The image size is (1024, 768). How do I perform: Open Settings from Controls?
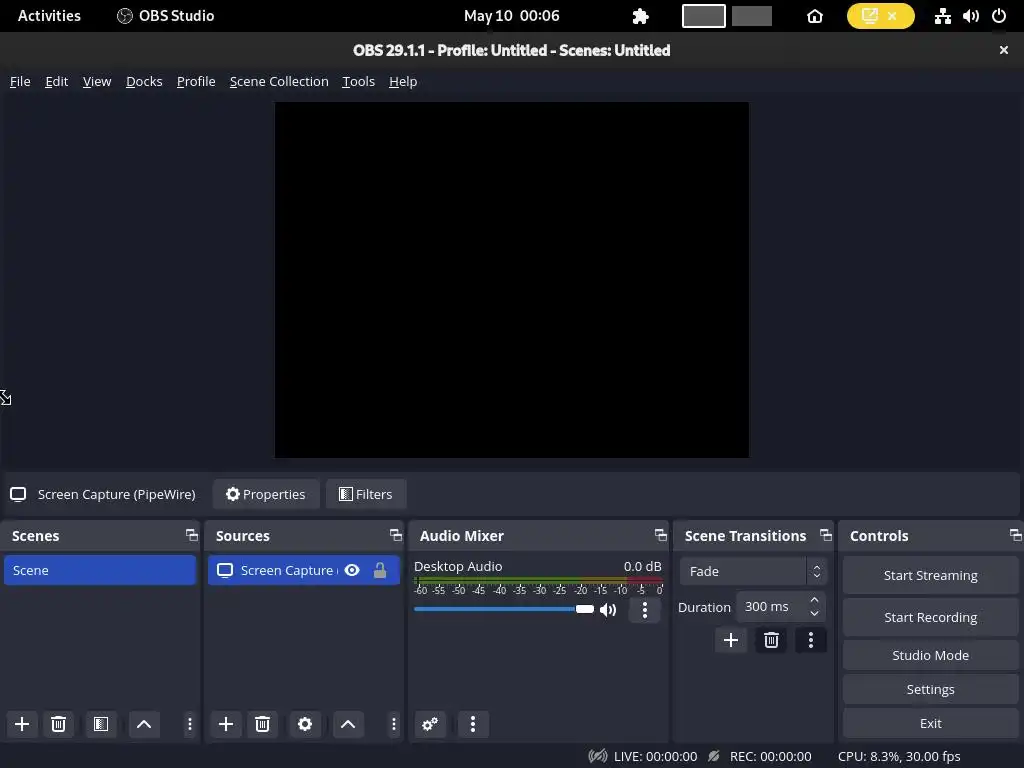[x=931, y=689]
